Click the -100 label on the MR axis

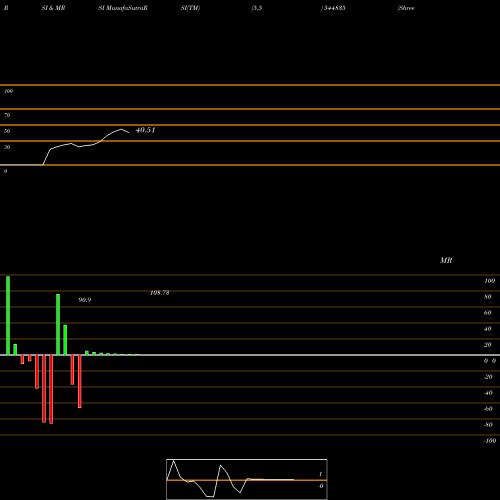(490, 441)
